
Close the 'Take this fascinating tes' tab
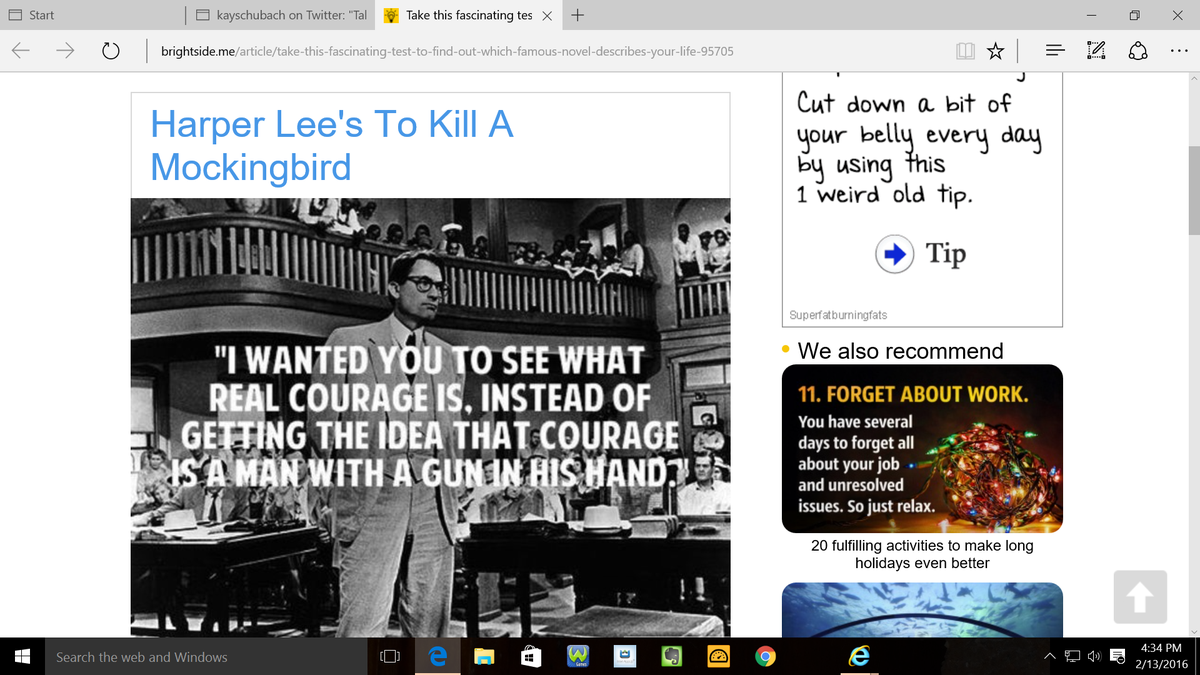coord(547,15)
